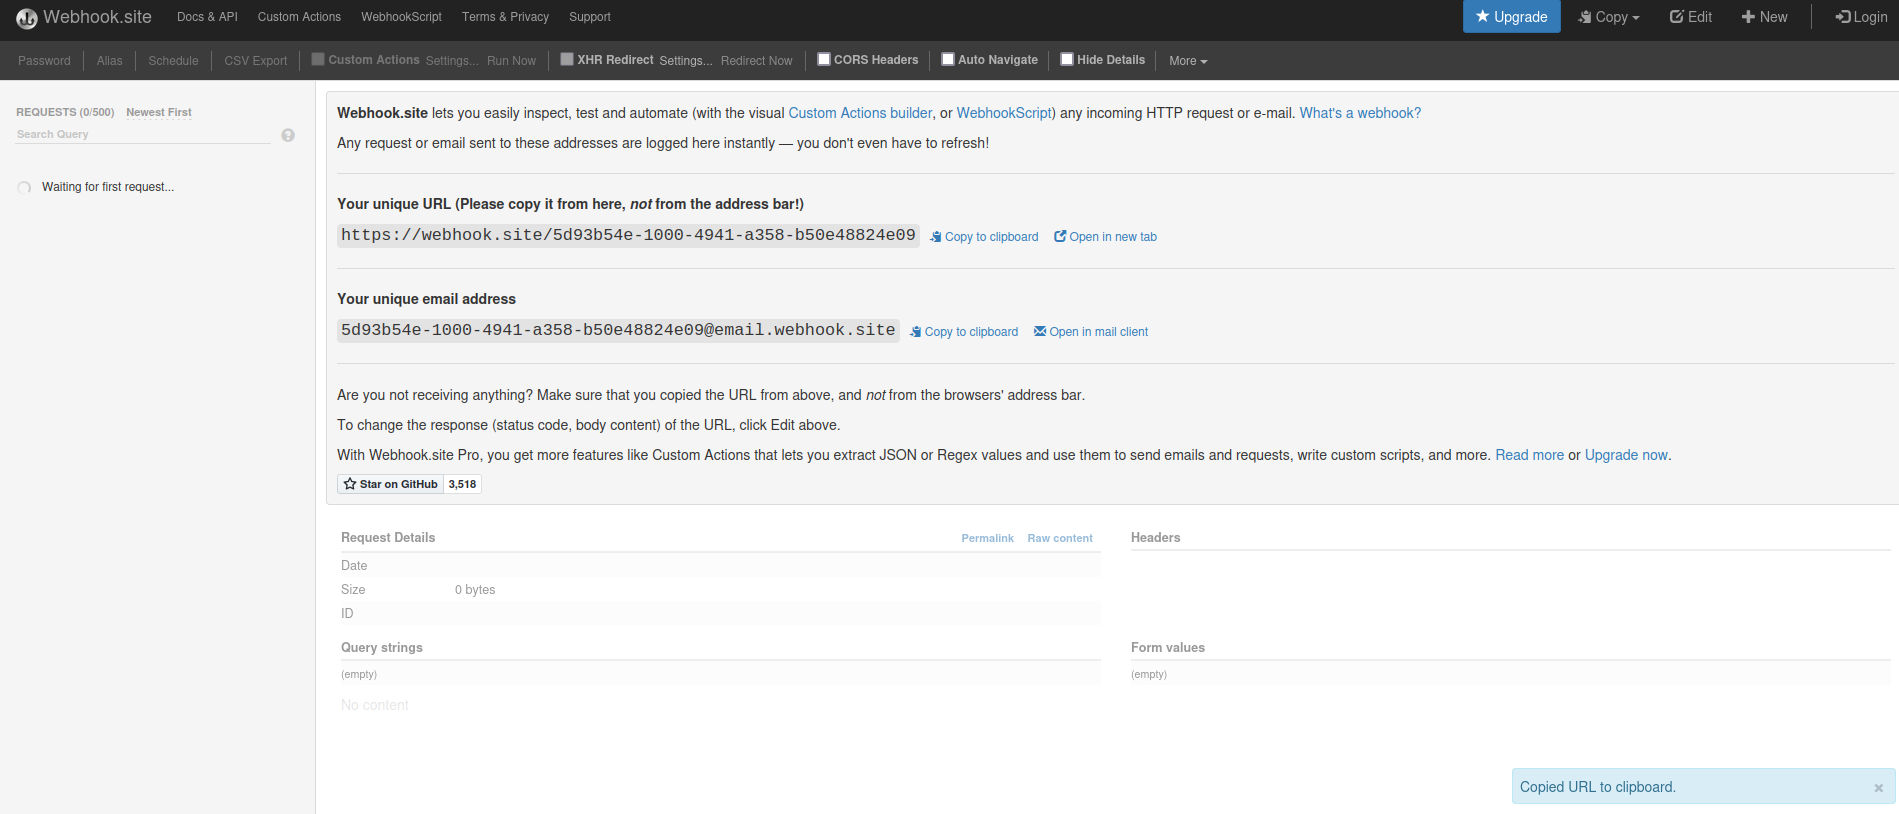
Task: Expand the More dropdown menu
Action: (1188, 61)
